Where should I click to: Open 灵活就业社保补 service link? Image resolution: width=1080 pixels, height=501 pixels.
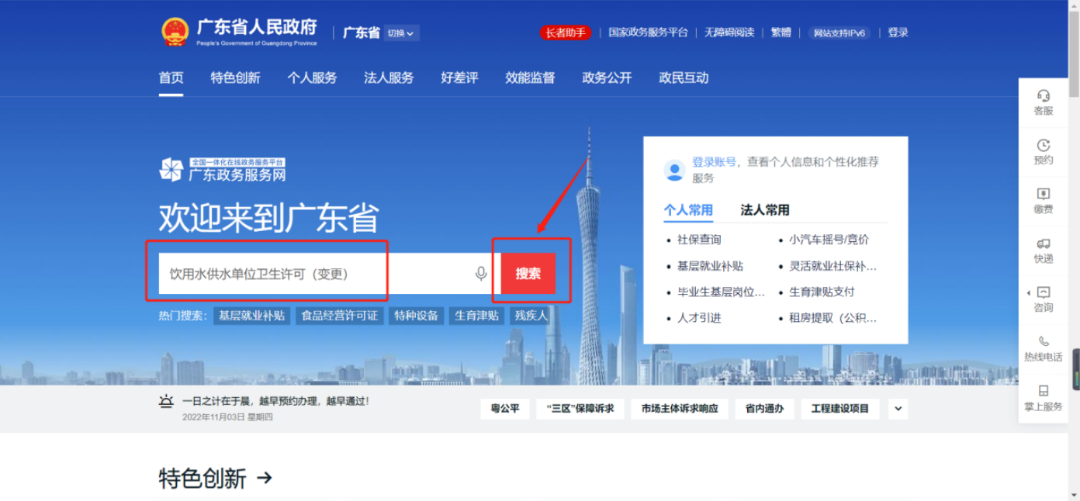(833, 266)
